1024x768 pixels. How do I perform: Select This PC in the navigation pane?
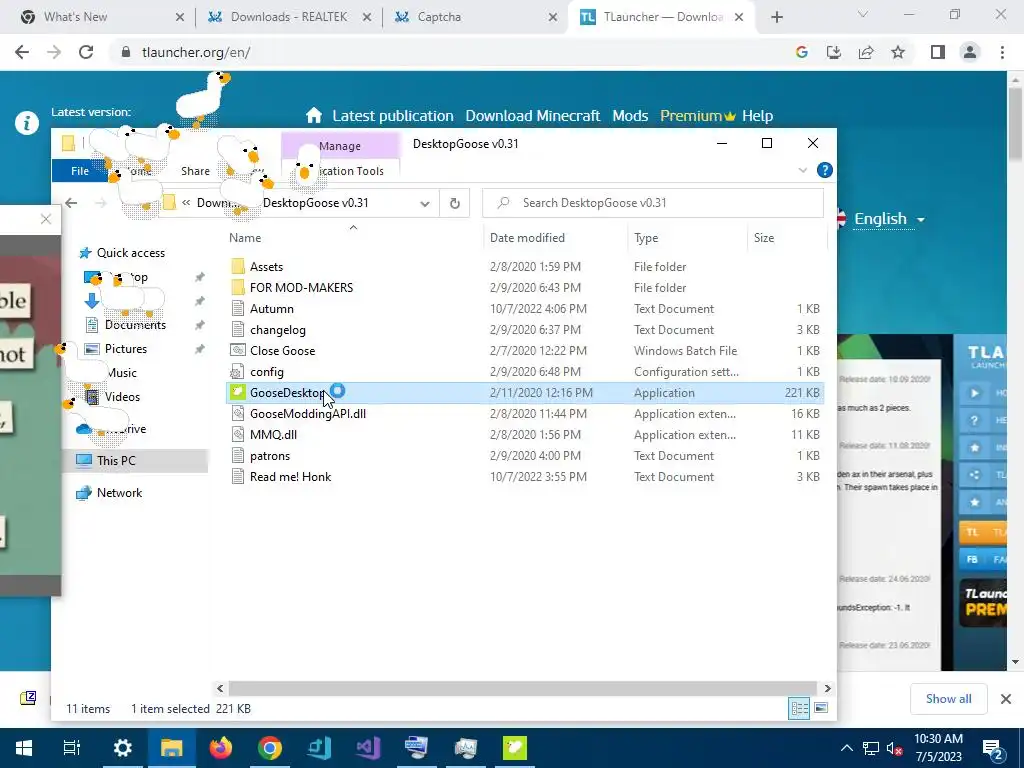116,460
